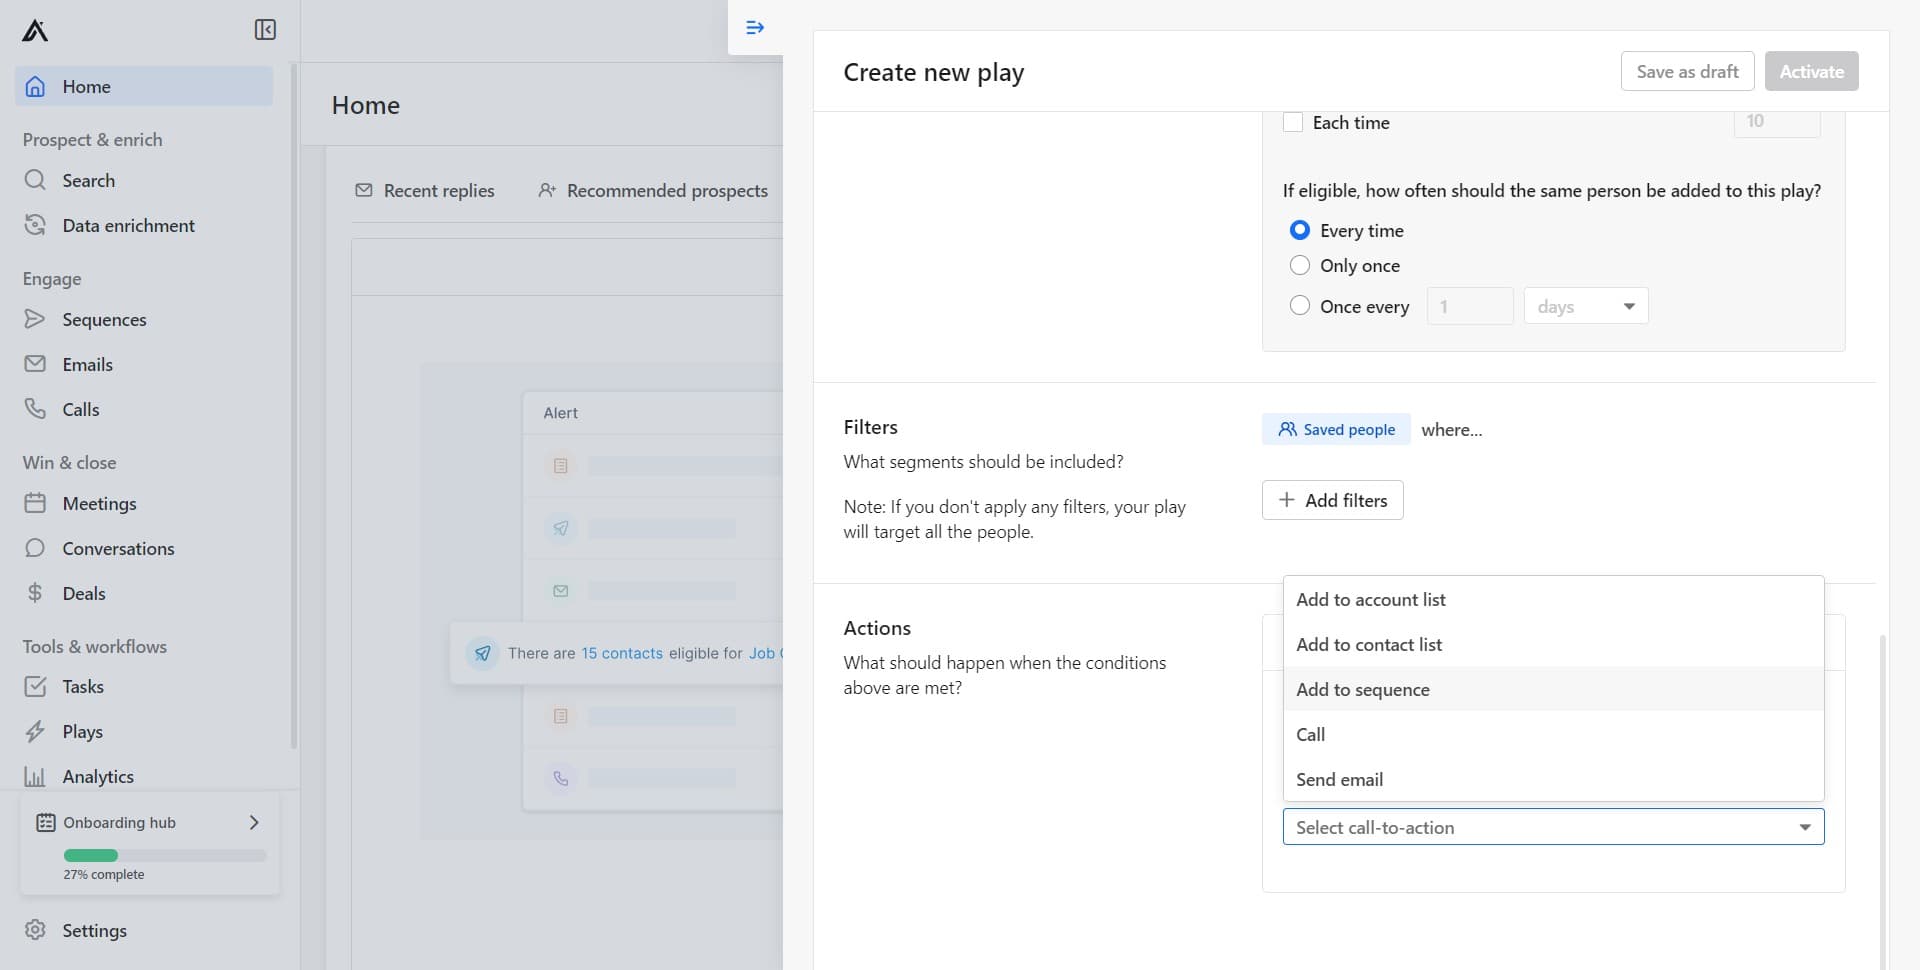Open the days unit dropdown

point(1585,306)
